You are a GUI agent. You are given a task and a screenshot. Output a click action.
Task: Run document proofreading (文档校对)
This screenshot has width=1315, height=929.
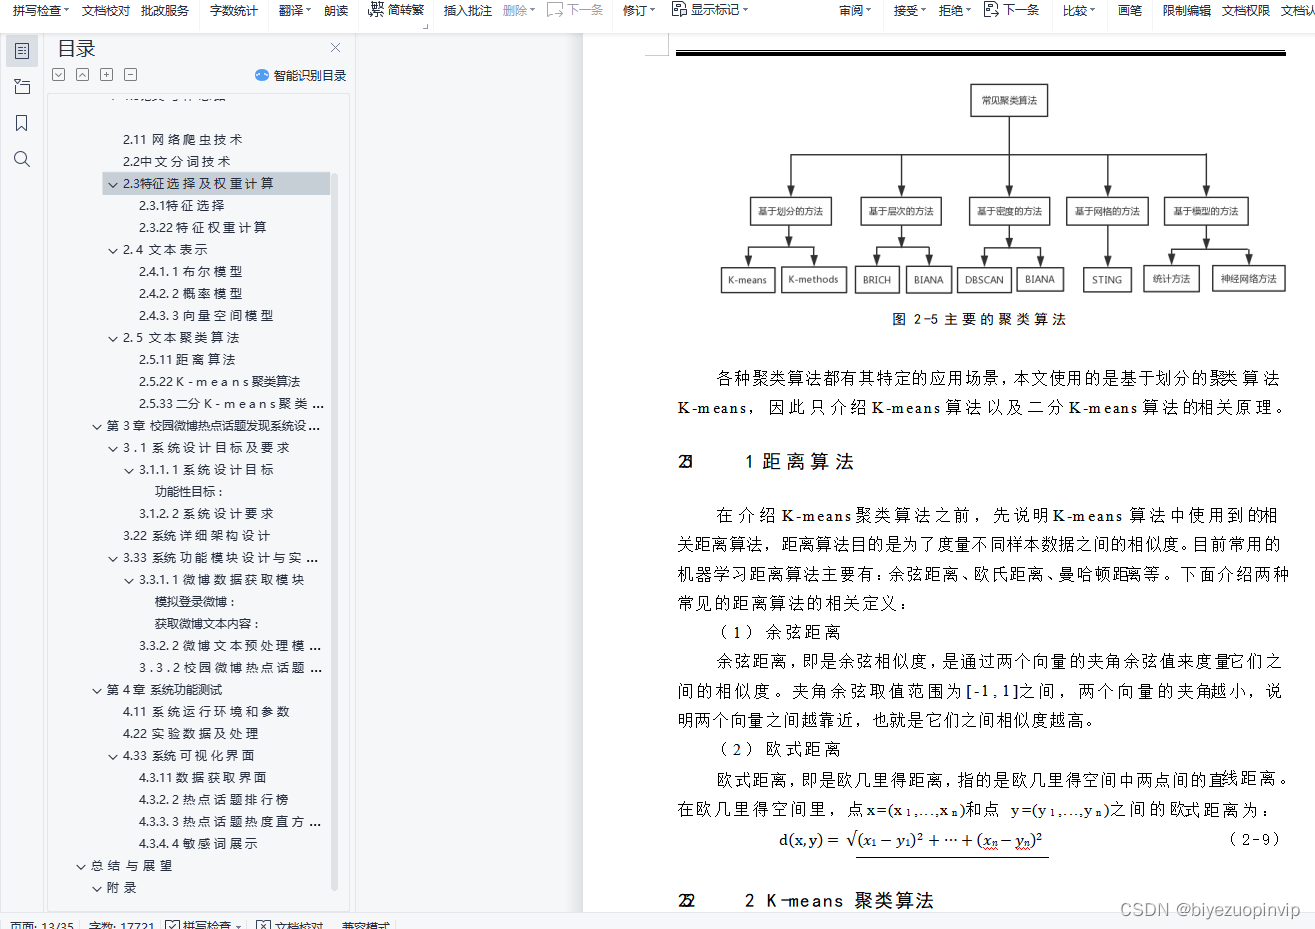105,11
